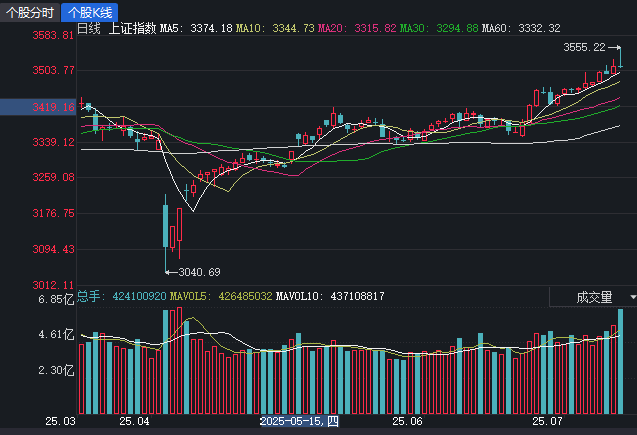637x435 pixels.
Task: Click the 3012.11 price axis label
Action: click(x=54, y=285)
